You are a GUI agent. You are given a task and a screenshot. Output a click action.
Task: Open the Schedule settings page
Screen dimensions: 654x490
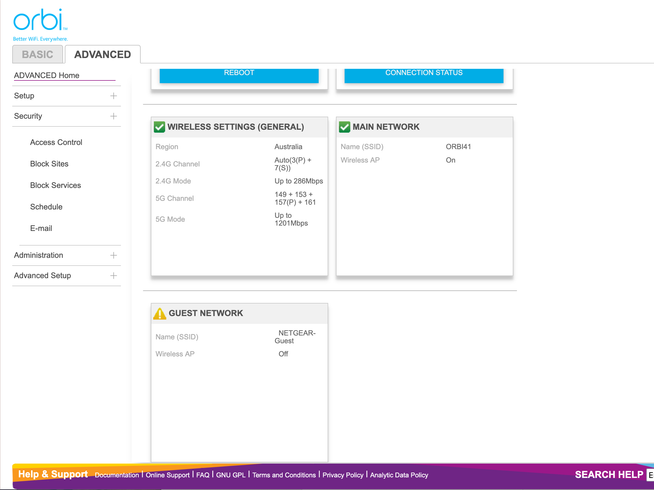point(46,207)
